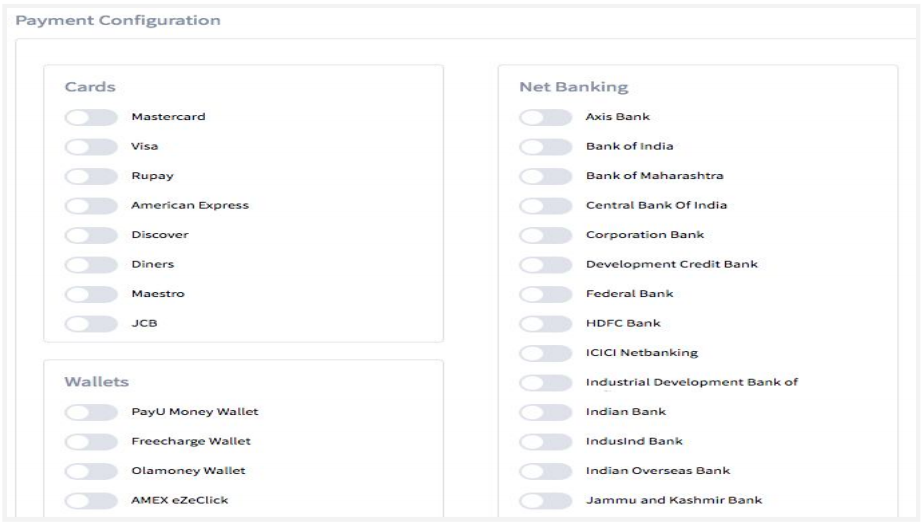Turn on ICICI Netbanking toggle
This screenshot has height=523, width=921.
point(545,353)
